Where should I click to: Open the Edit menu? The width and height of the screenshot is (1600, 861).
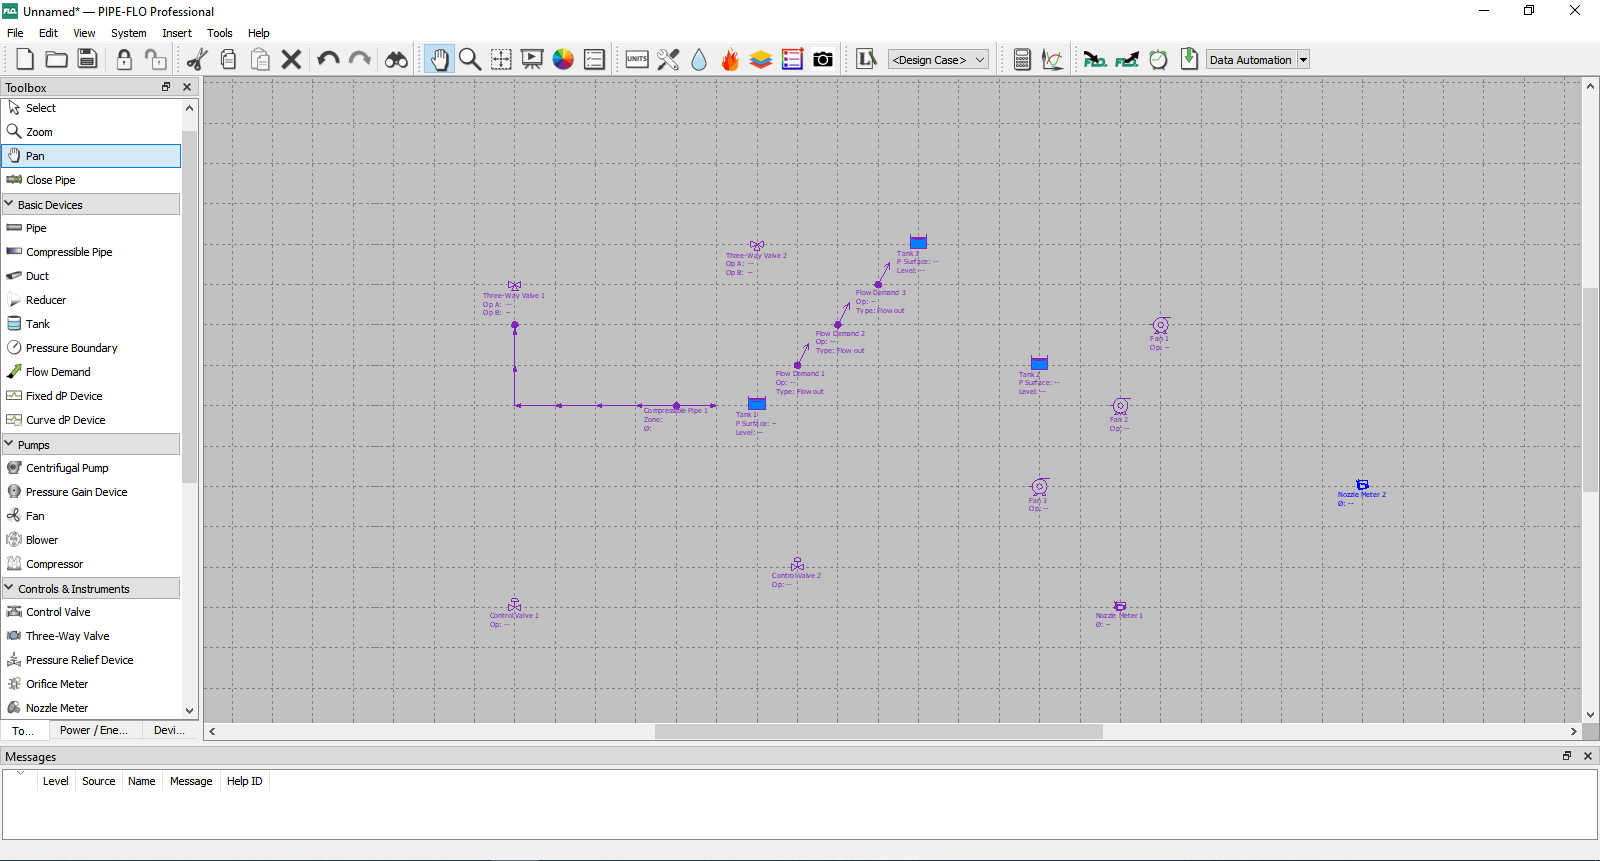[x=48, y=33]
